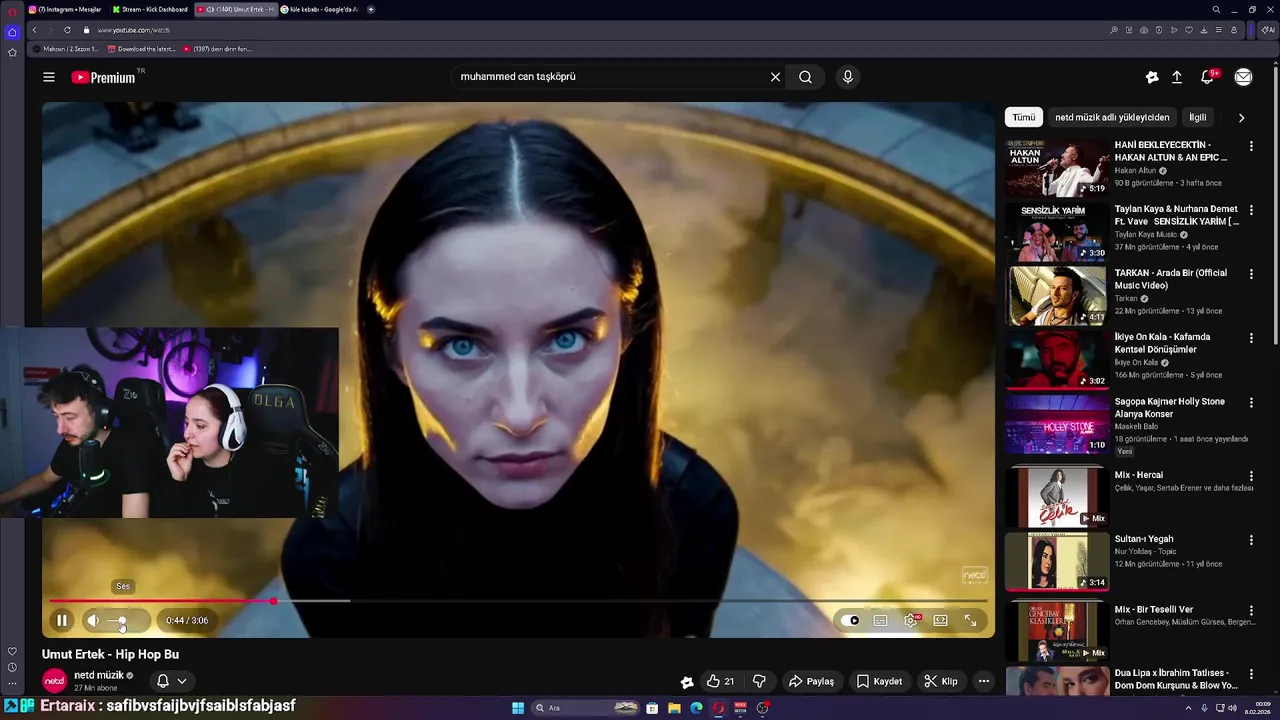Toggle channel notification bell for netd müzik
This screenshot has width=1280, height=720.
[x=163, y=681]
